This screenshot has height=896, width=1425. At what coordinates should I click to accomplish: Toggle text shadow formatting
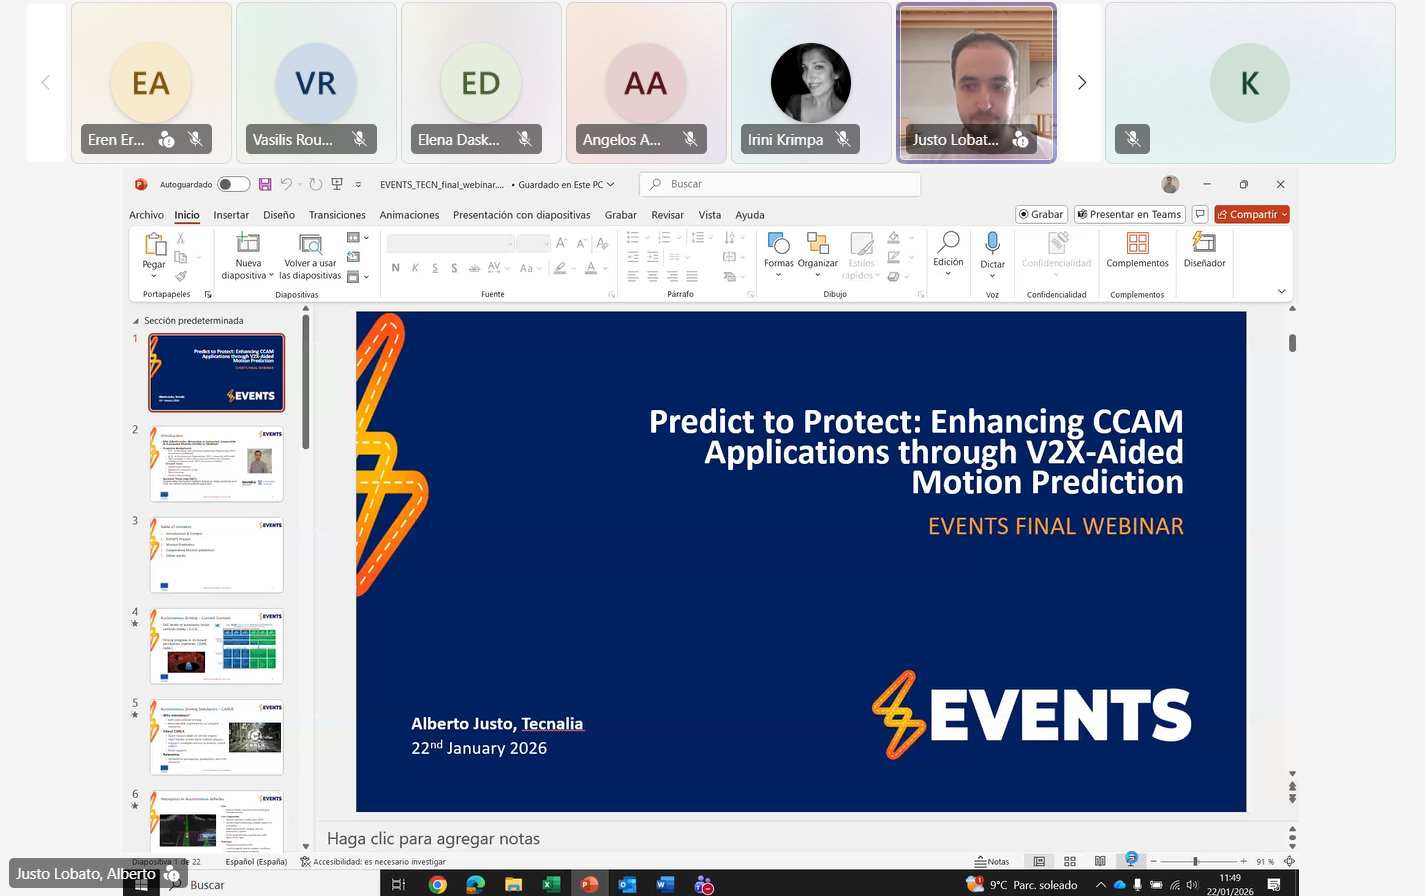click(454, 268)
